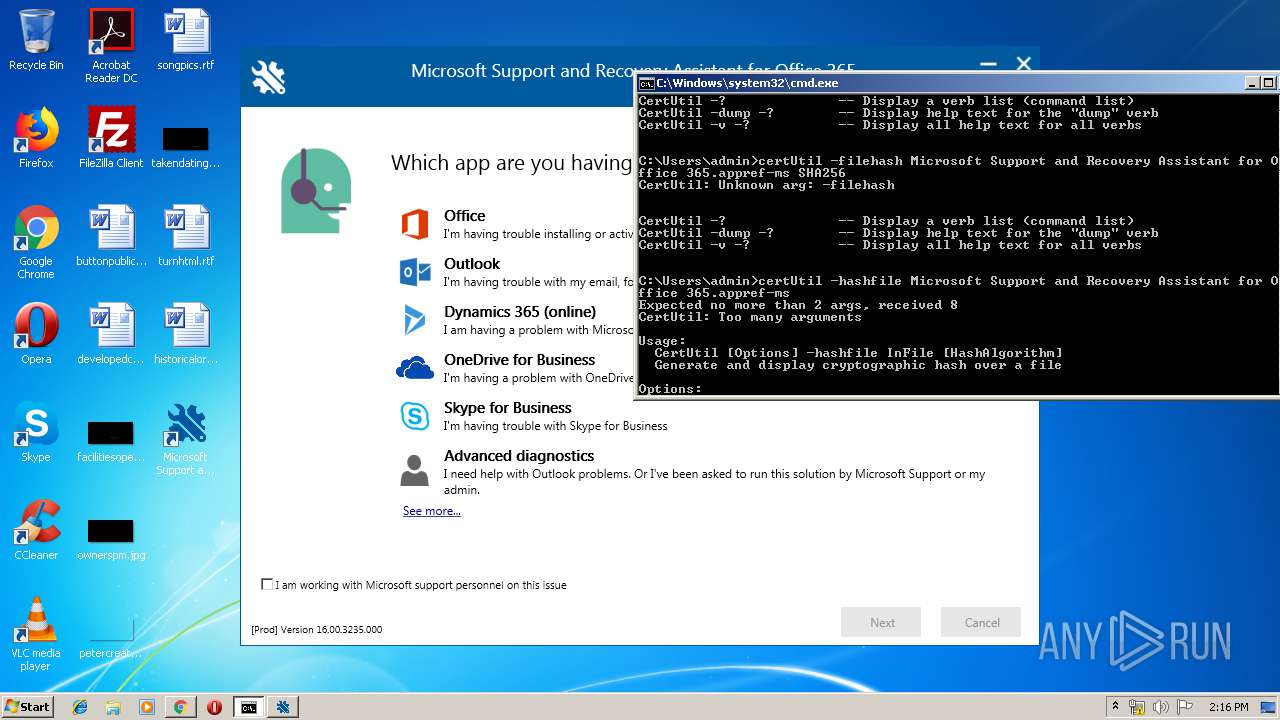Open songpics.rtf document on desktop
The width and height of the screenshot is (1280, 720).
tap(186, 40)
